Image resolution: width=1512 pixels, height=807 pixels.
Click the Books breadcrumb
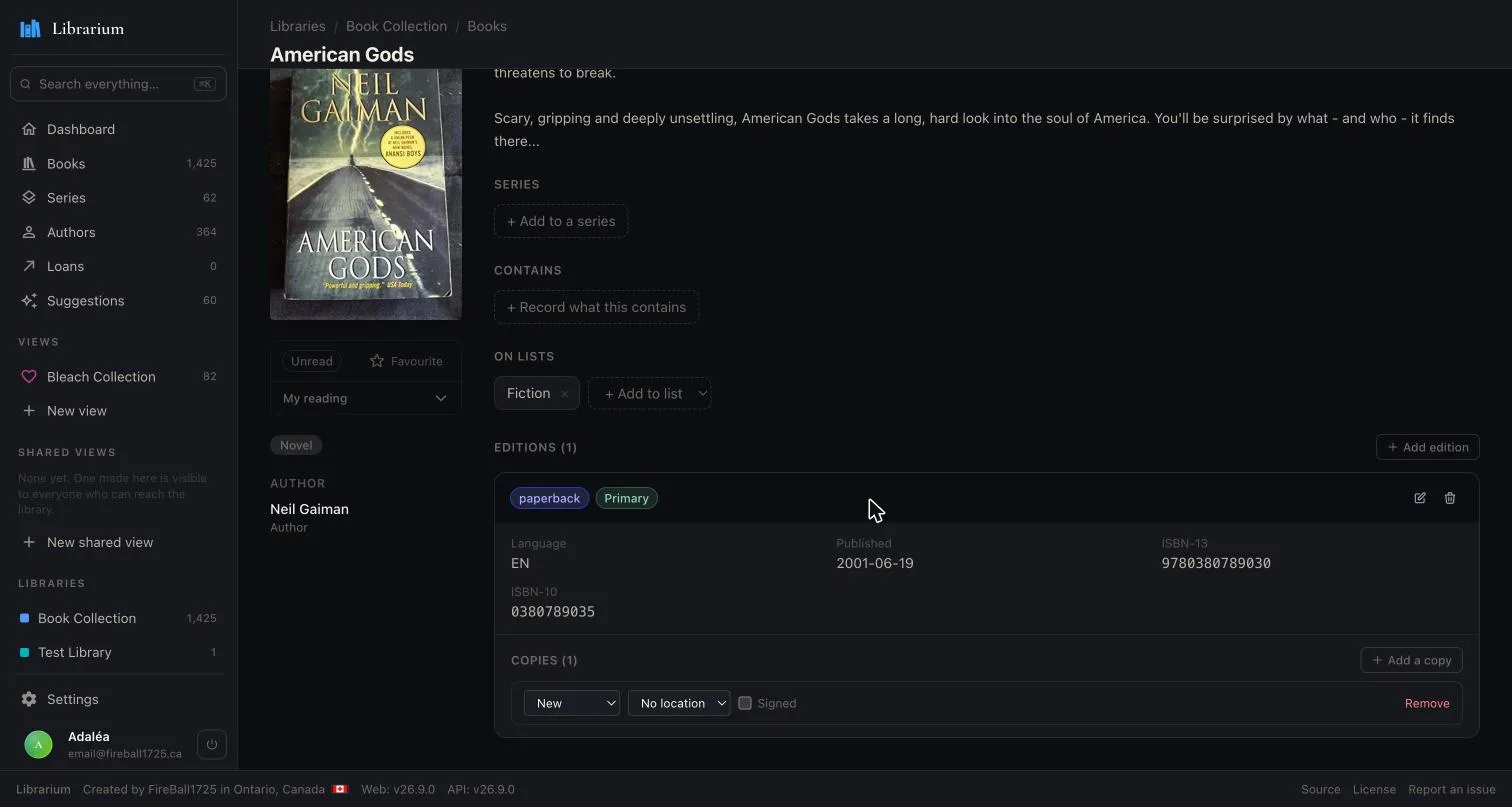[x=487, y=26]
